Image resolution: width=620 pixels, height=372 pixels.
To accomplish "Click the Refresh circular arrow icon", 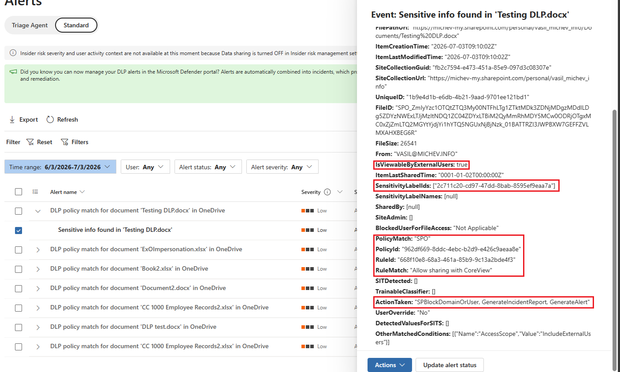I will click(x=50, y=119).
